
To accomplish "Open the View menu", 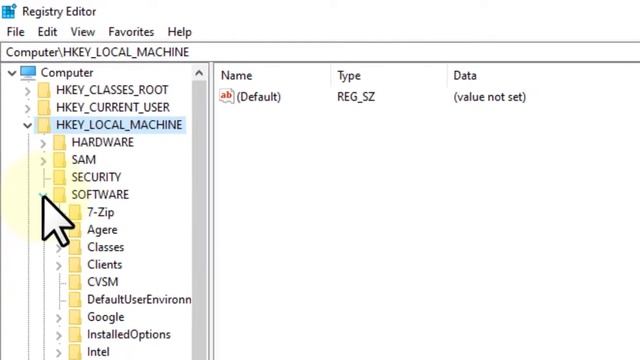I will 82,32.
